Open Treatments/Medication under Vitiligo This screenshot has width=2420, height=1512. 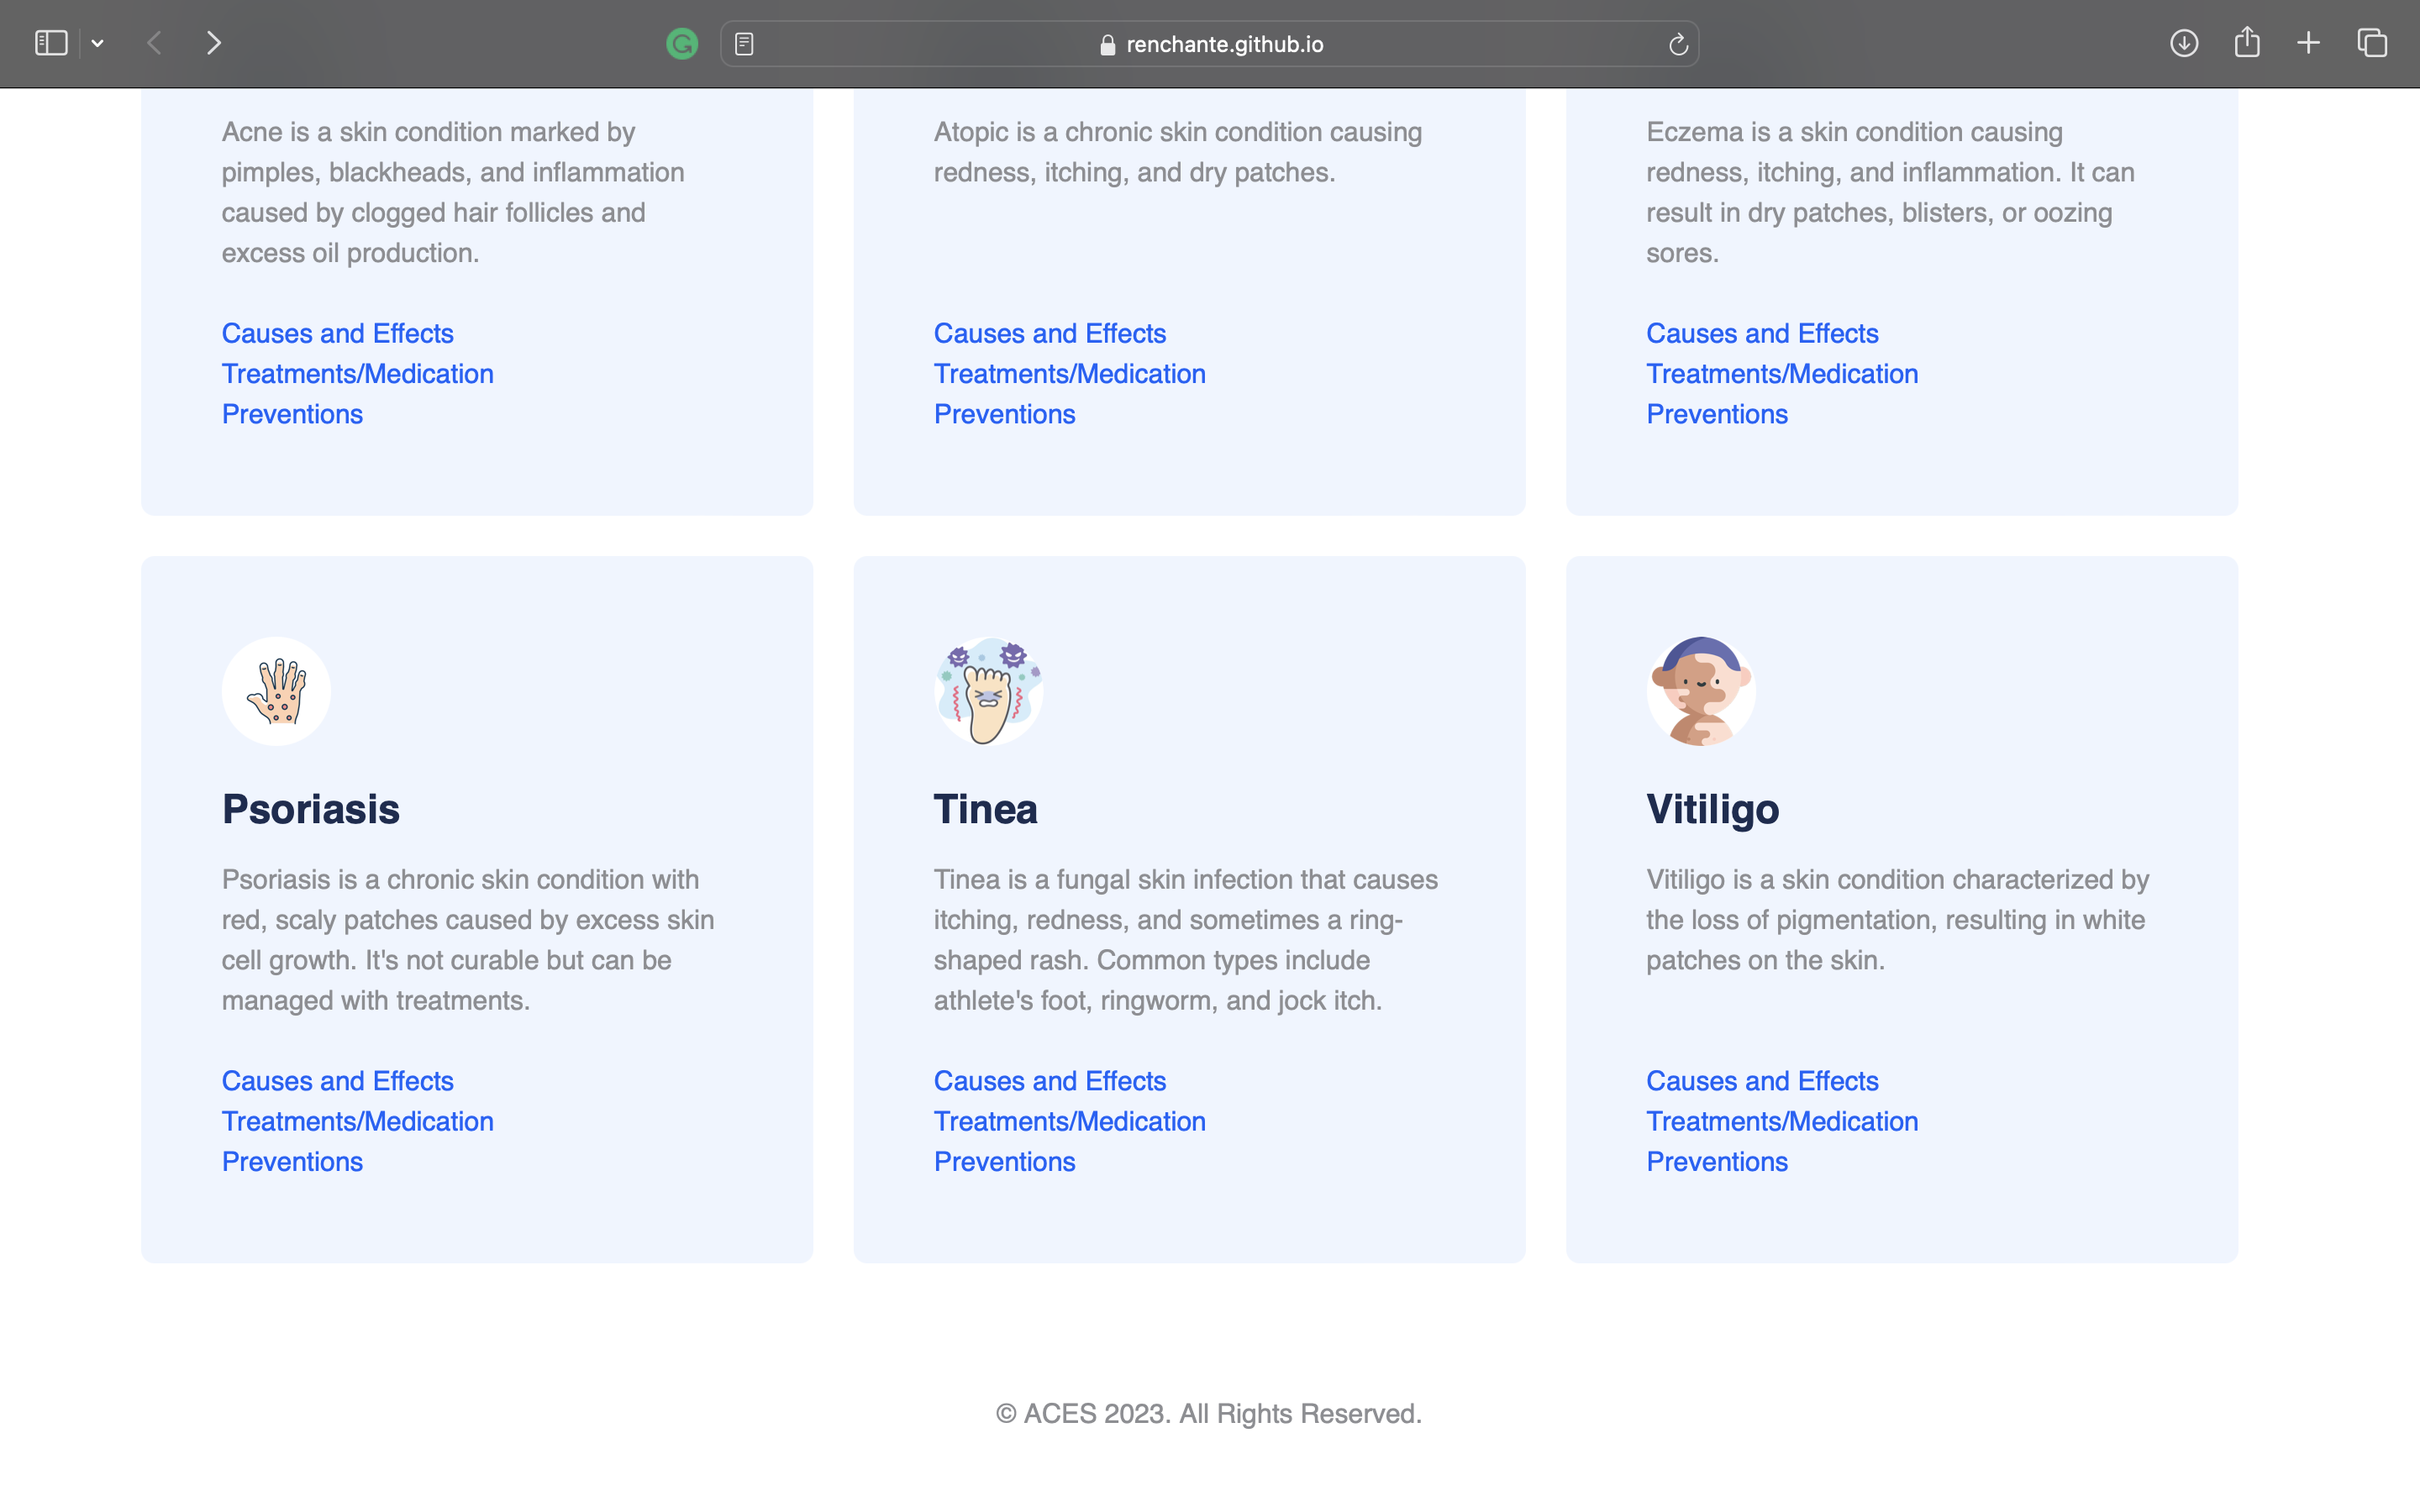click(x=1781, y=1121)
